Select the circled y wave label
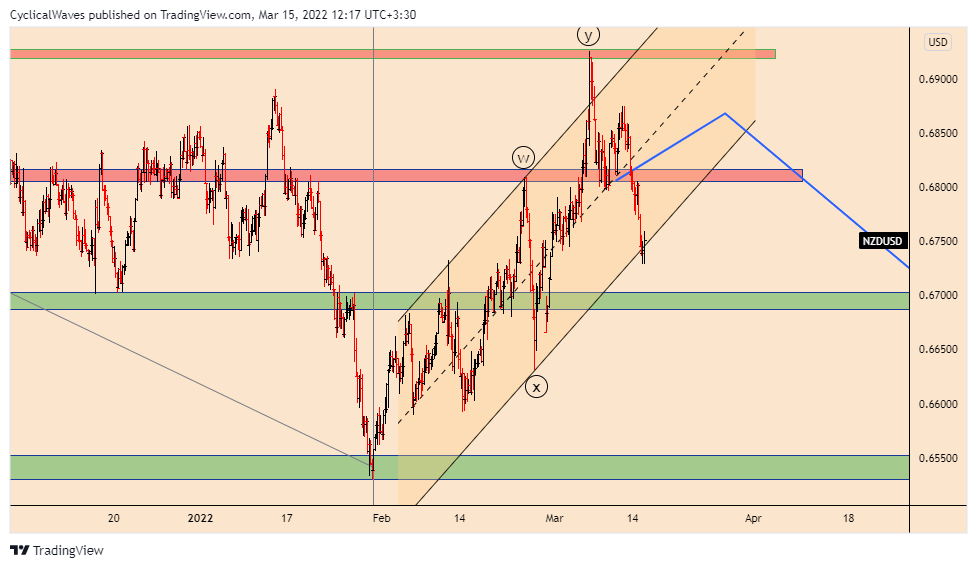Viewport: 977px width, 568px height. (x=588, y=36)
